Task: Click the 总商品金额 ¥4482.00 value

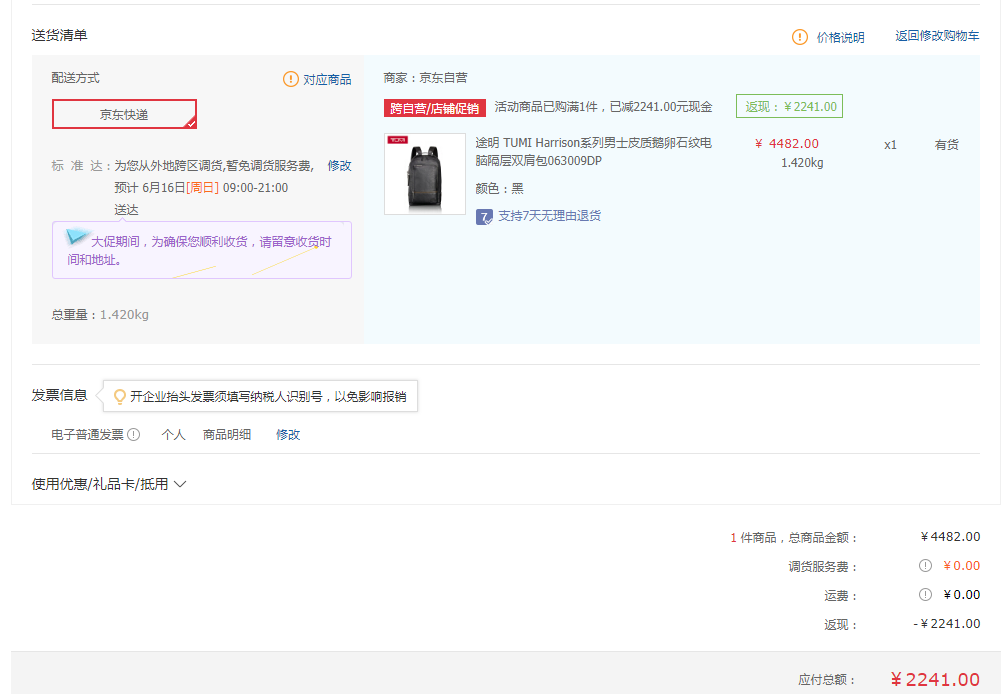Action: (x=950, y=537)
